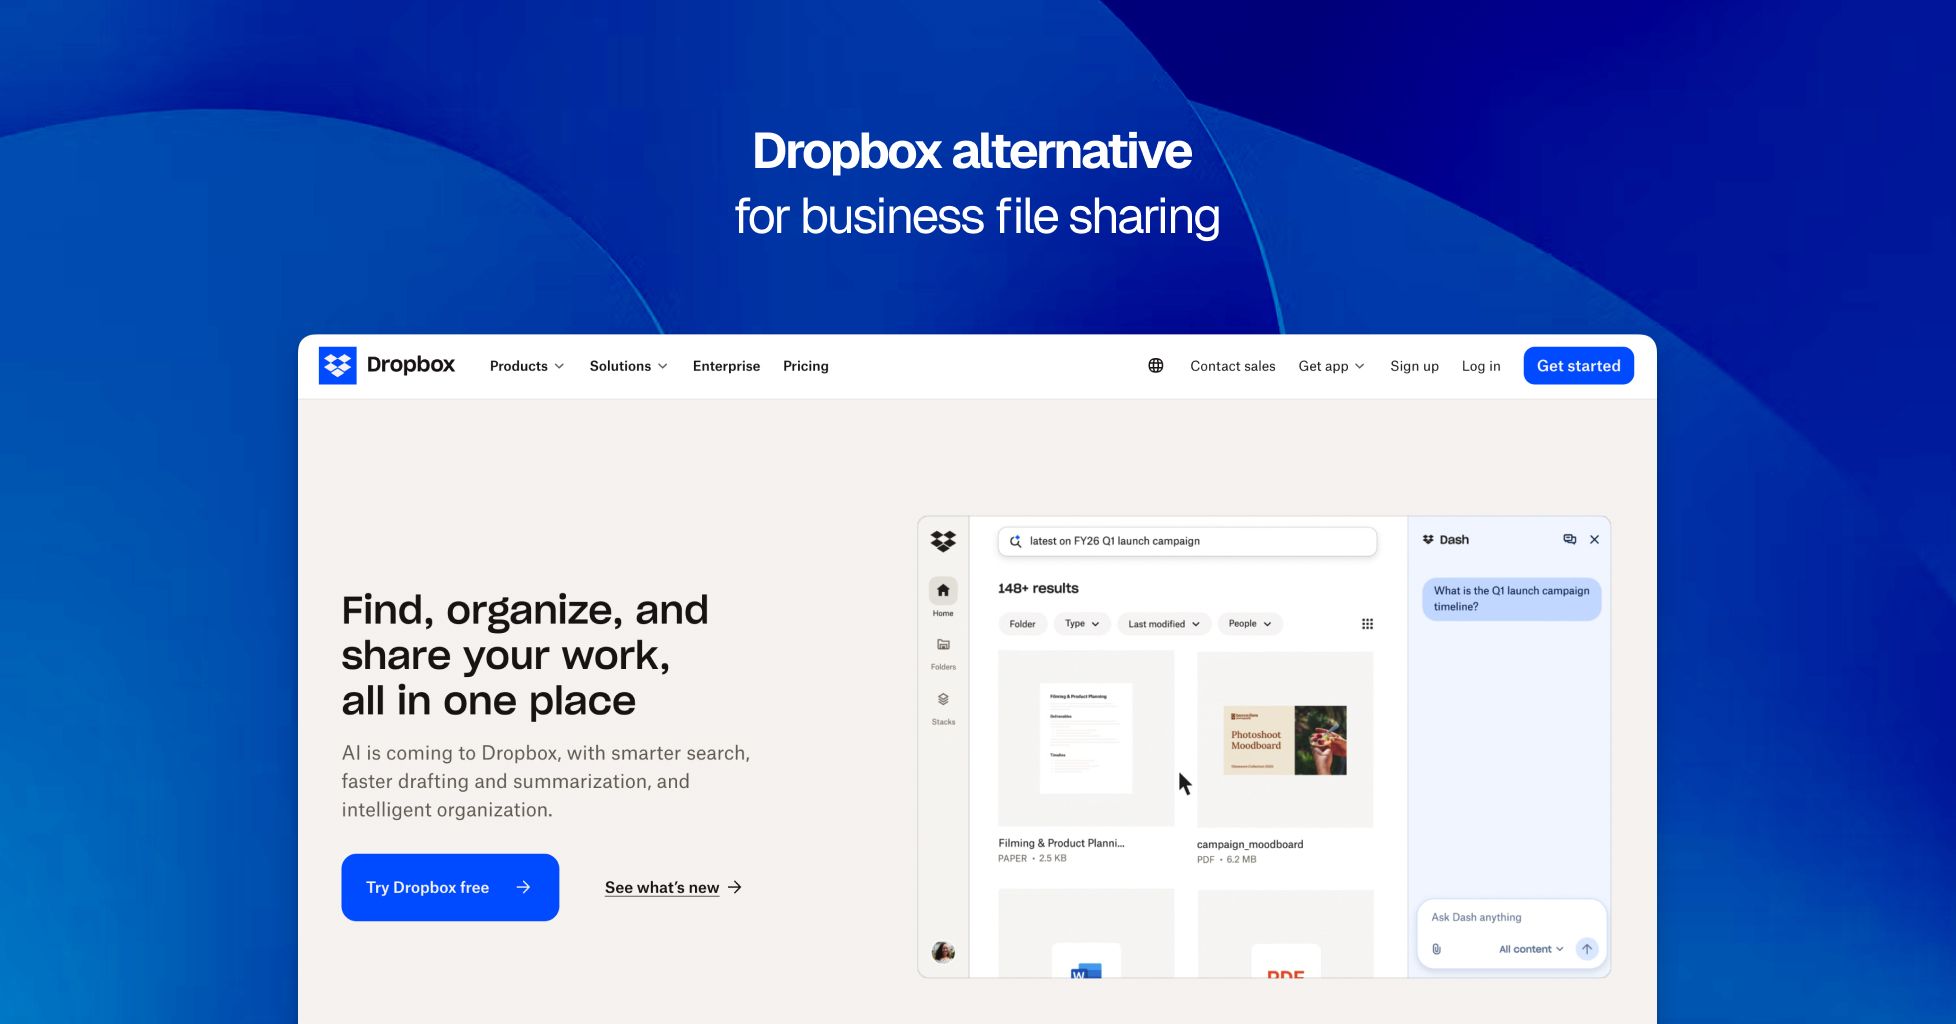Click the user avatar in sidebar
Screen dimensions: 1956x1024
[x=943, y=952]
